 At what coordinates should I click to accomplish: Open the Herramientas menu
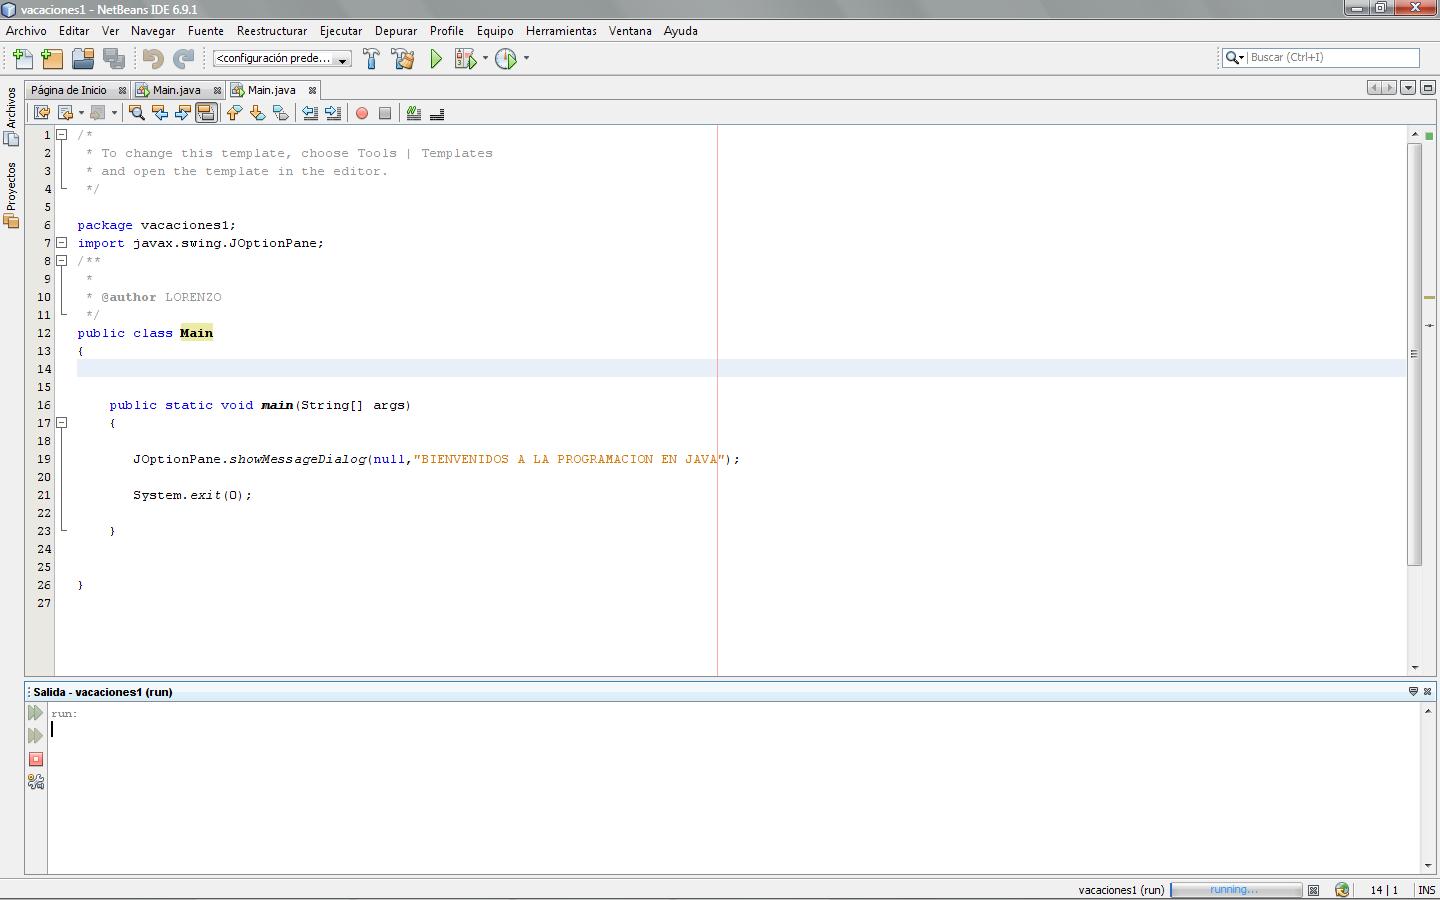(x=561, y=31)
